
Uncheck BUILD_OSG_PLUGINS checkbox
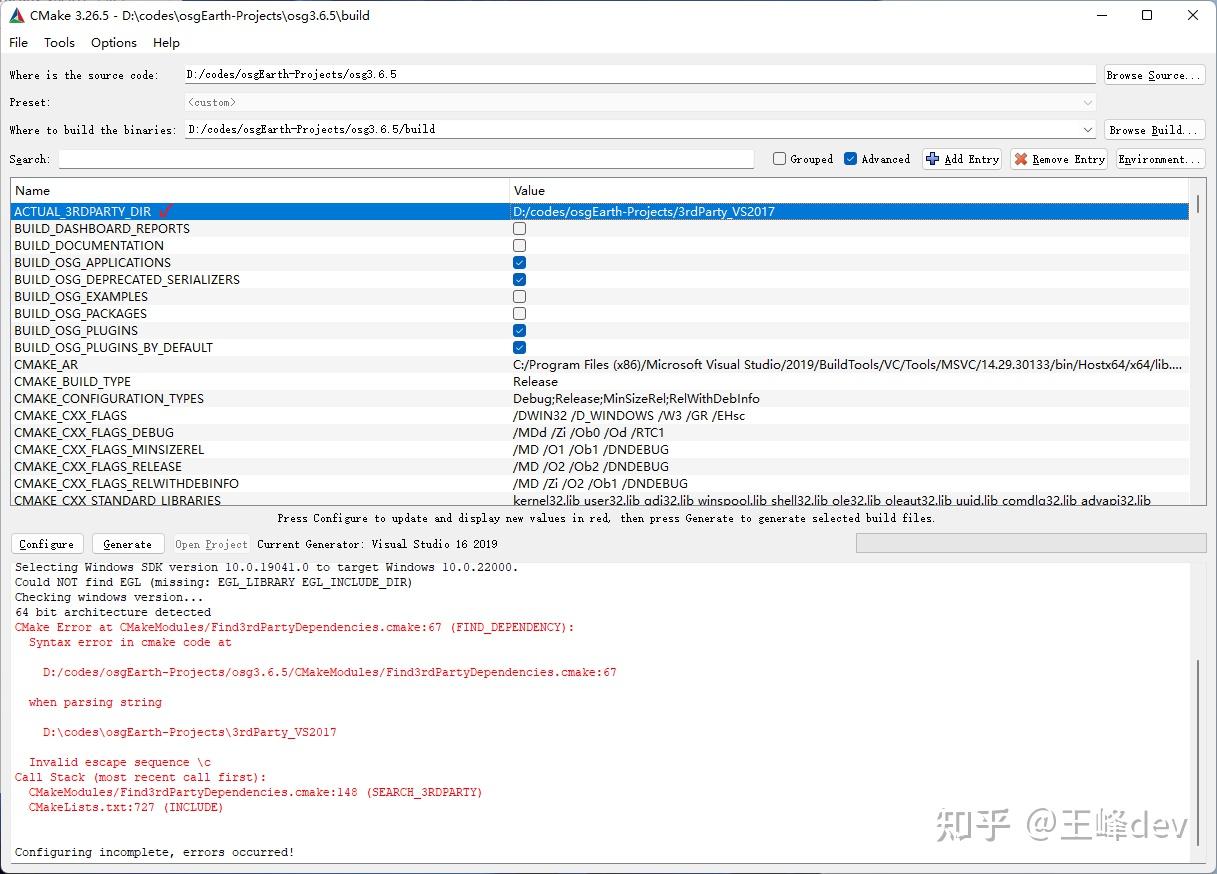coord(519,330)
